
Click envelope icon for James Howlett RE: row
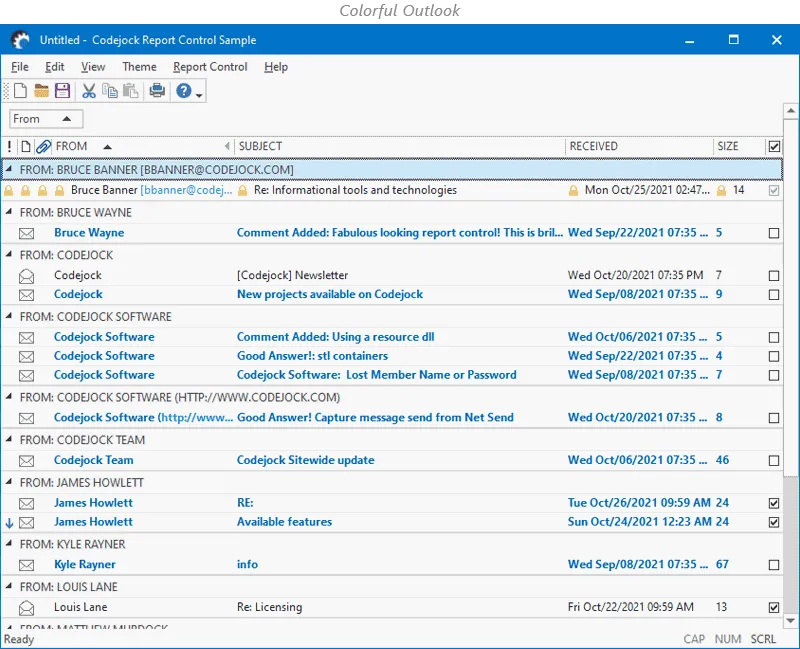point(27,504)
